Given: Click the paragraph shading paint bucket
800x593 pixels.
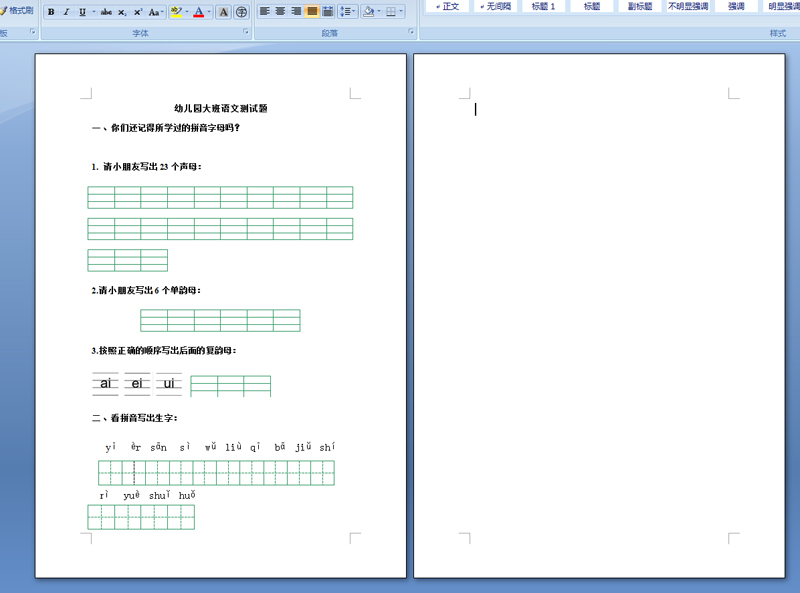Looking at the screenshot, I should click(x=368, y=11).
